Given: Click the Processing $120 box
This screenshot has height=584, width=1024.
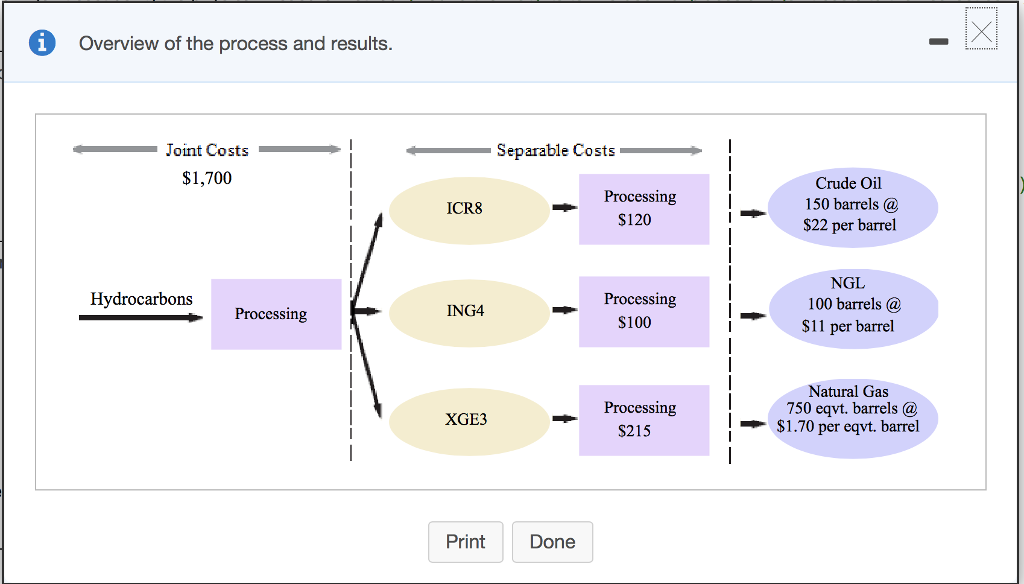Looking at the screenshot, I should coord(644,209).
